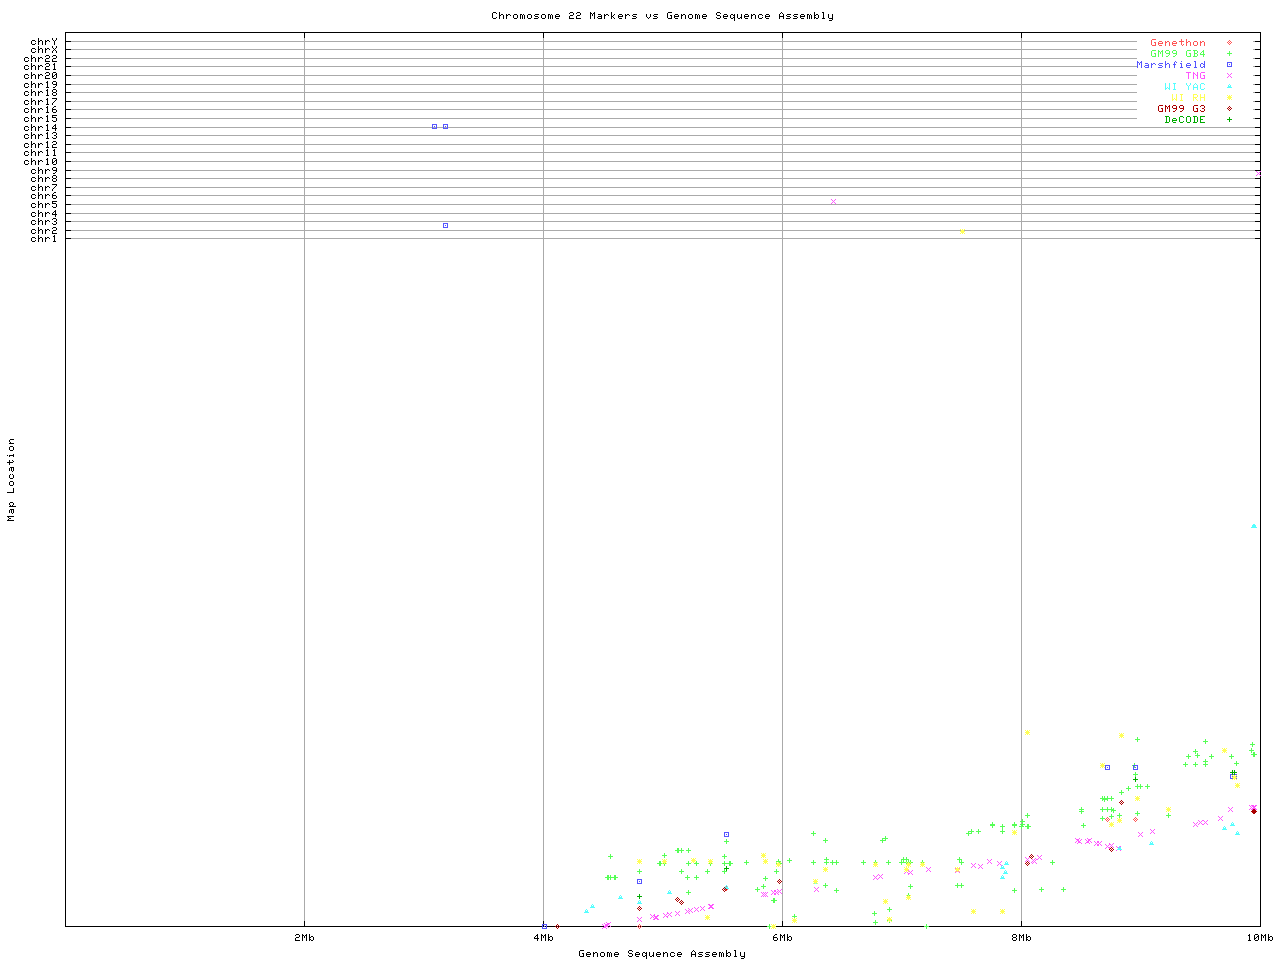Viewport: 1280px width, 960px height.
Task: Click the GM99 GB4 plus marker in legend
Action: coord(1229,54)
